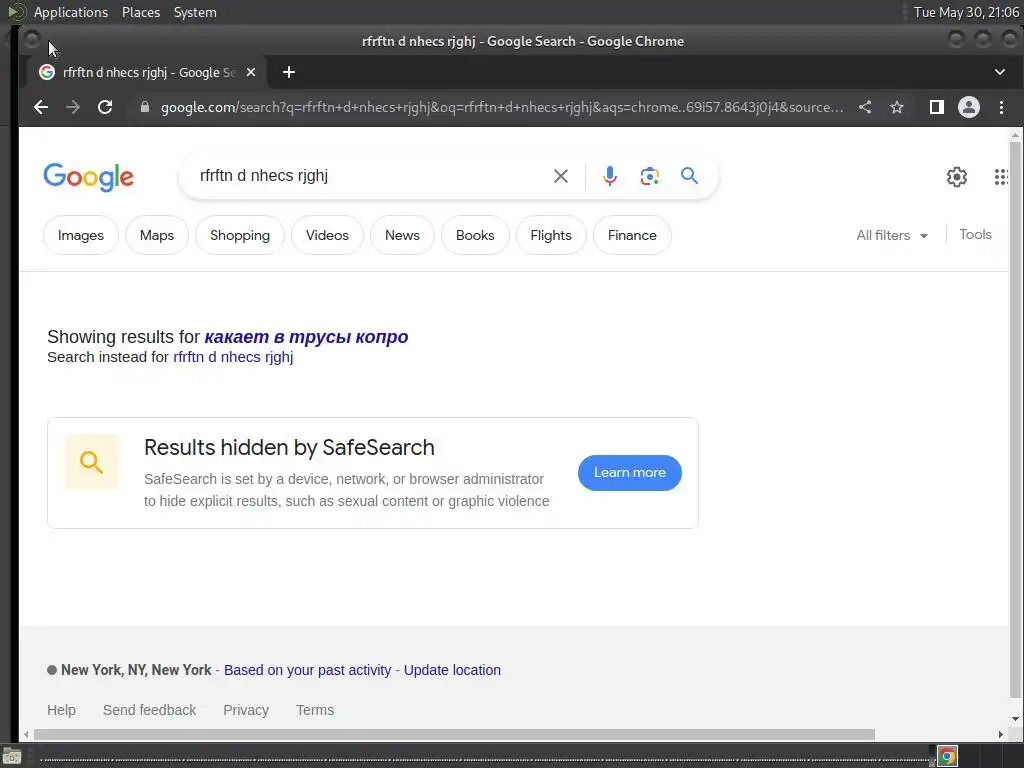Click the corrected Russian query link
This screenshot has width=1024, height=768.
[x=306, y=337]
